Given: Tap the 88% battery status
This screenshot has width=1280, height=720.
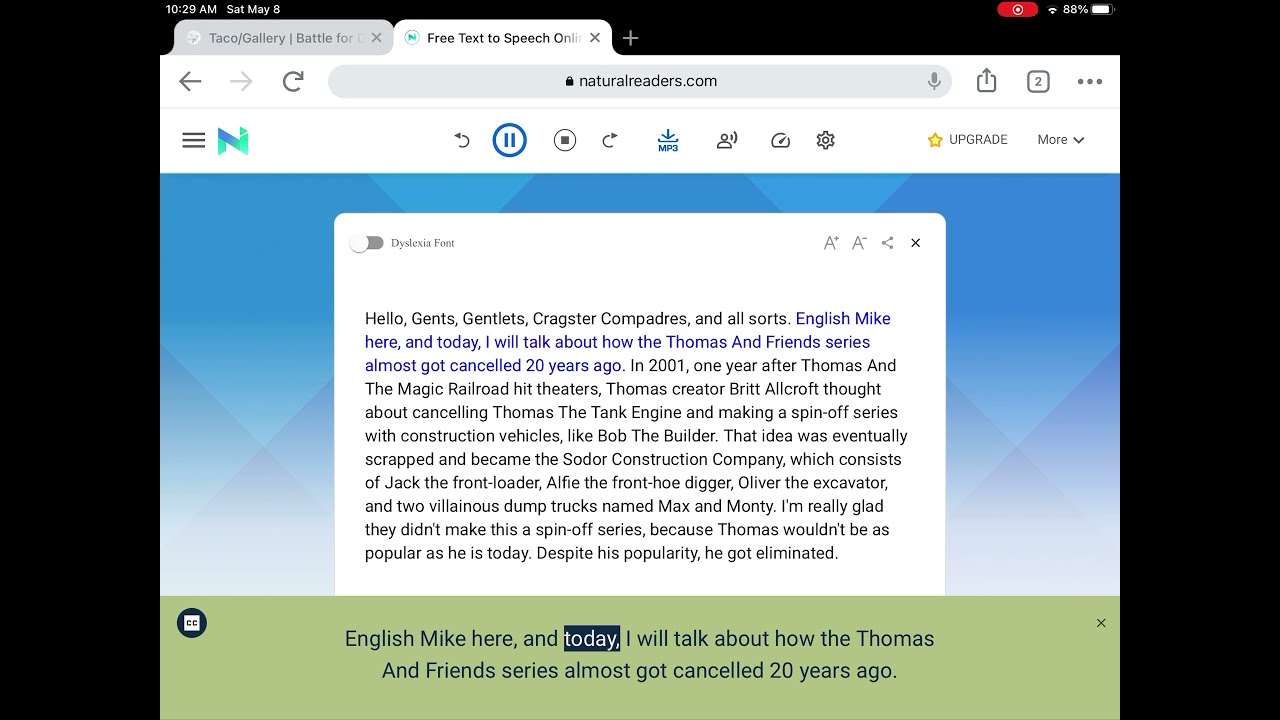Looking at the screenshot, I should click(x=1088, y=9).
